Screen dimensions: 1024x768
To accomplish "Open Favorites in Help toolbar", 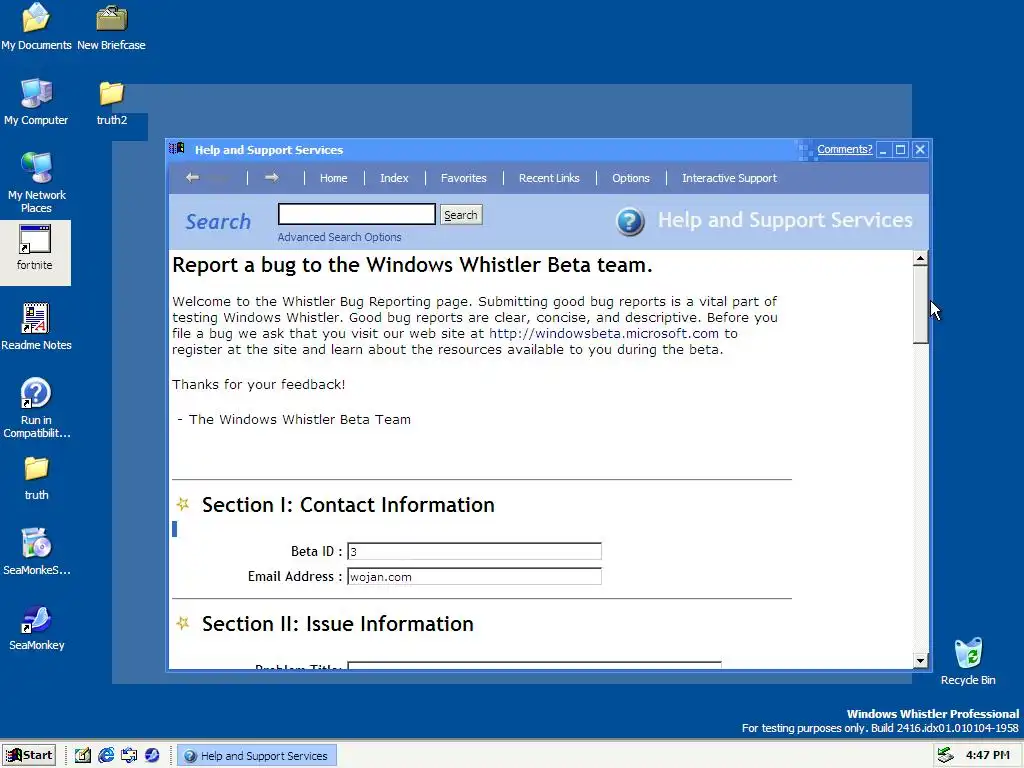I will point(463,178).
